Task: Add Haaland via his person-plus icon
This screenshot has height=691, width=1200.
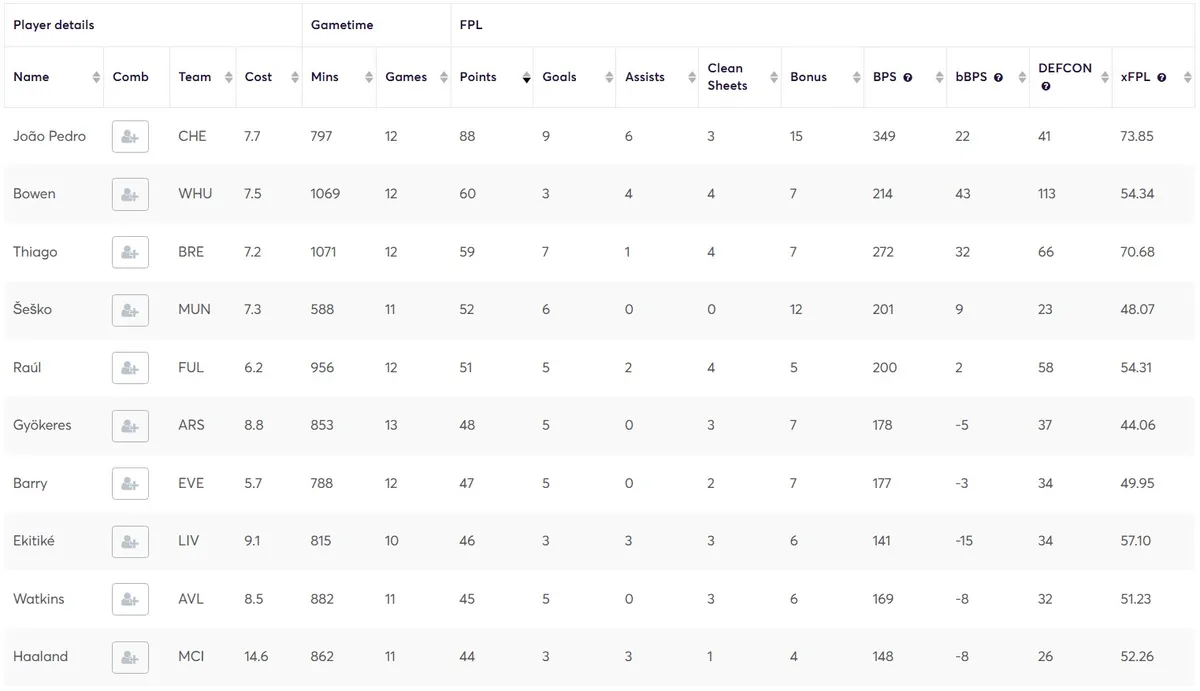Action: tap(130, 657)
